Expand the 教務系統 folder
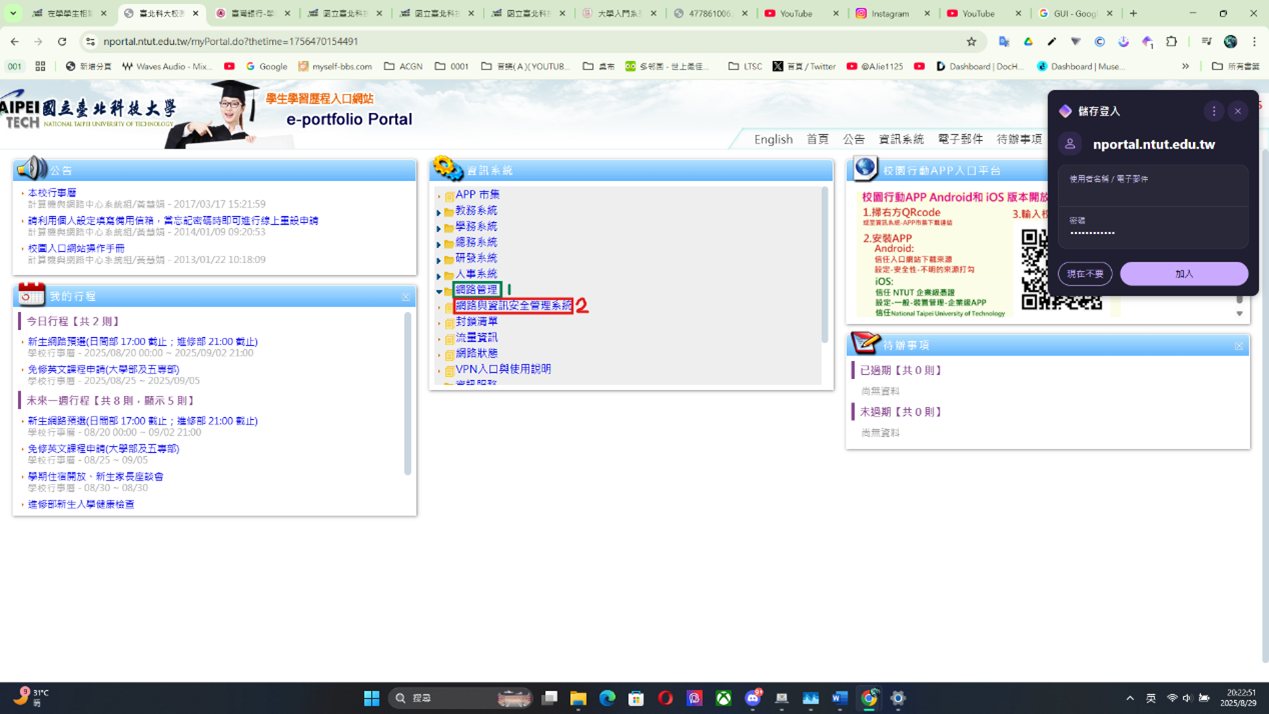 point(439,212)
